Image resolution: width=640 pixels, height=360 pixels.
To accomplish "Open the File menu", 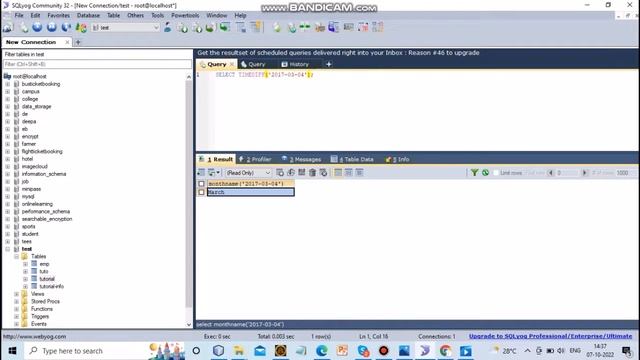I will click(x=19, y=16).
